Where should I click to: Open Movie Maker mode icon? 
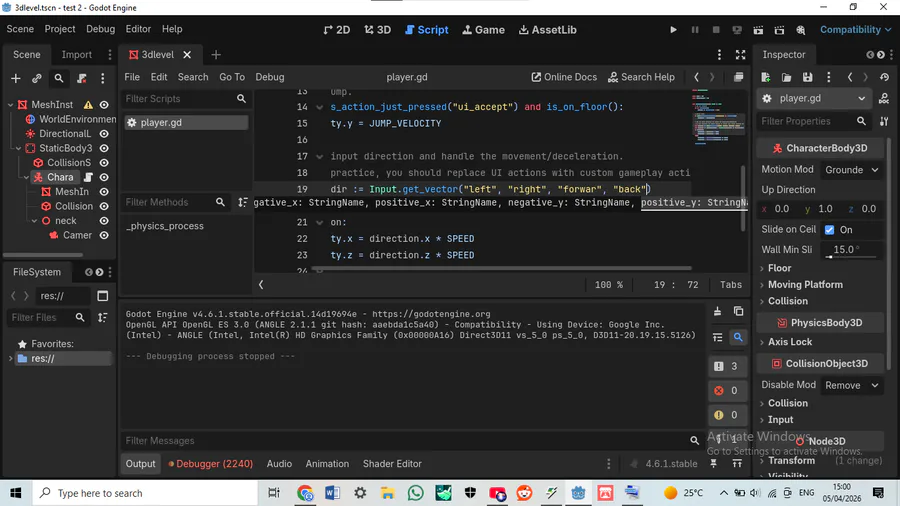(x=801, y=30)
